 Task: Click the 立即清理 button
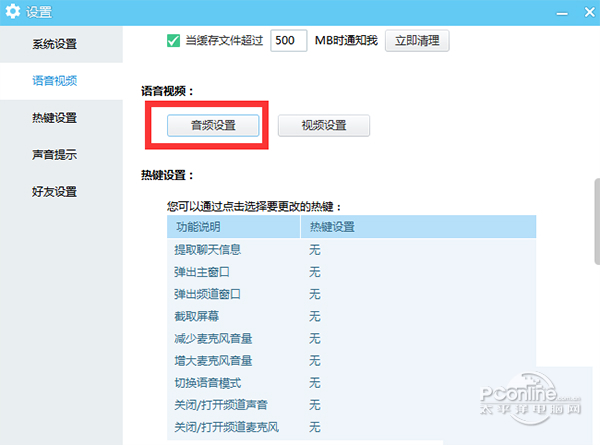[417, 40]
